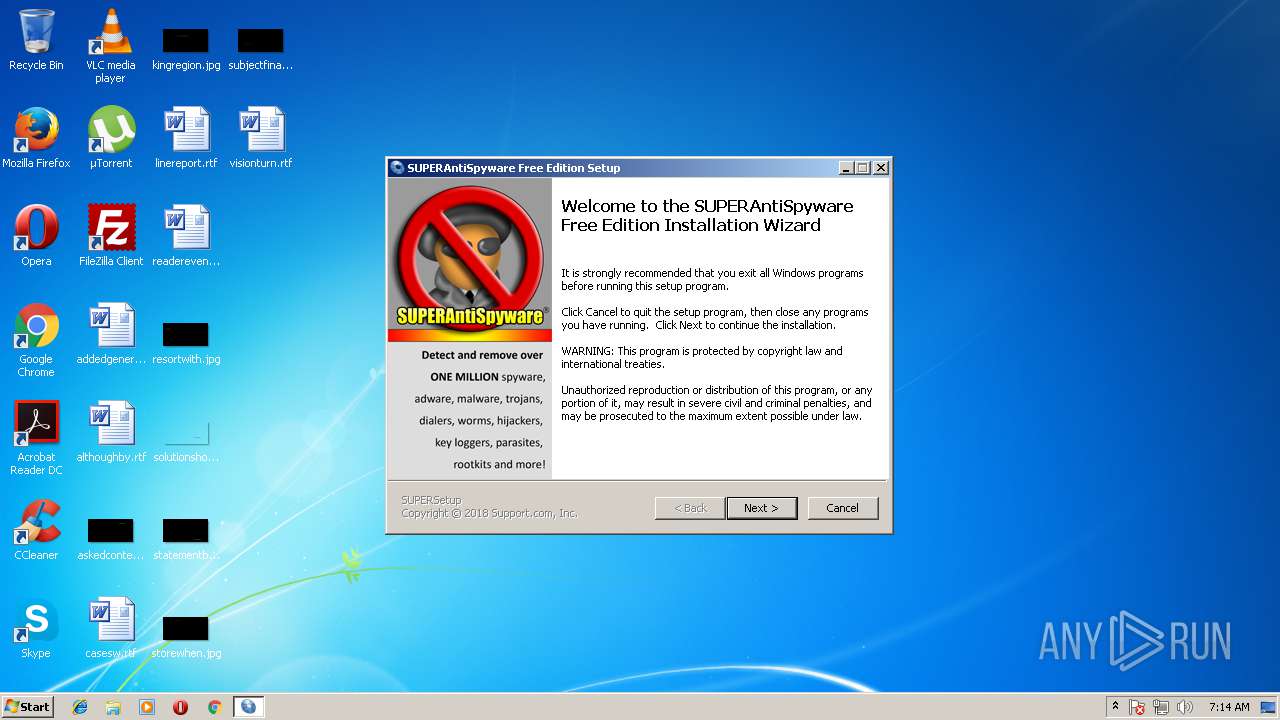Open the Opera browser shortcut

(36, 236)
